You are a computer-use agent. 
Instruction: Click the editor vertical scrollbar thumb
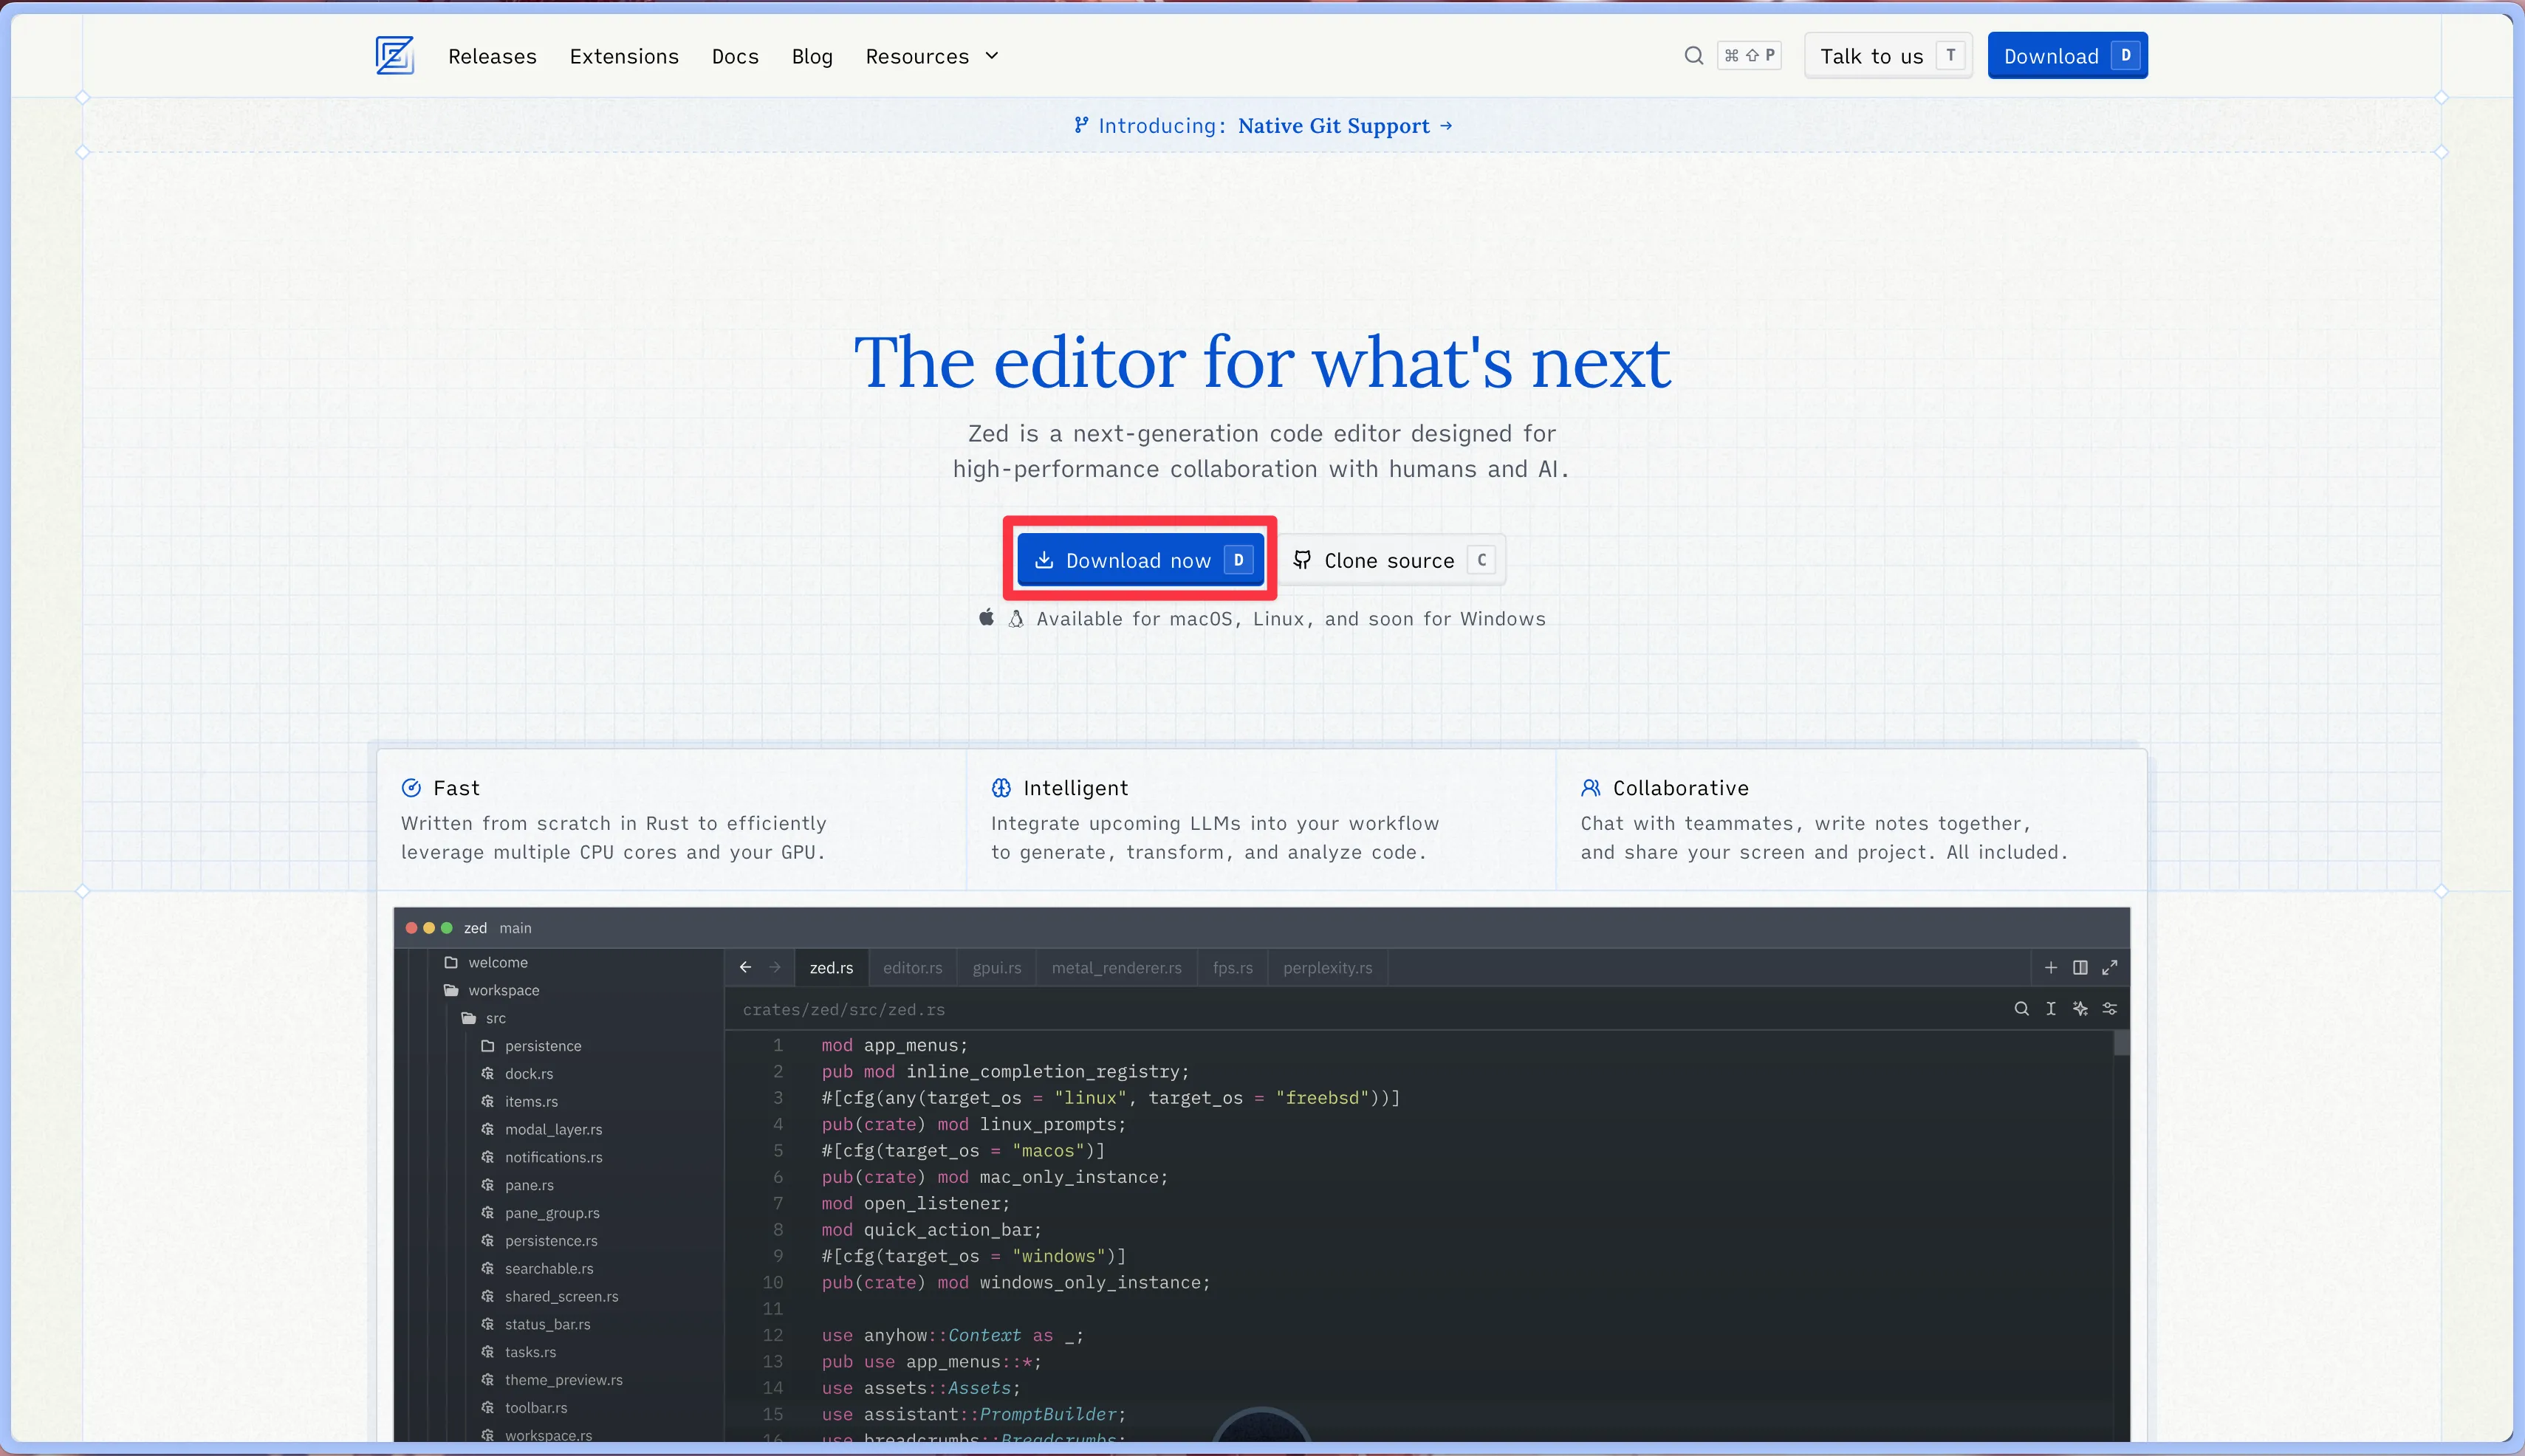[x=2121, y=1043]
